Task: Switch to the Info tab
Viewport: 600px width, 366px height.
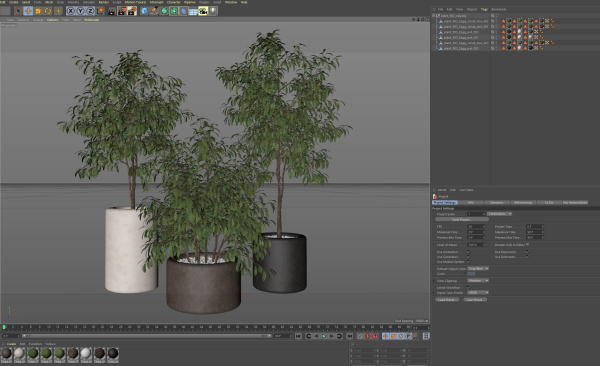Action: pos(471,203)
